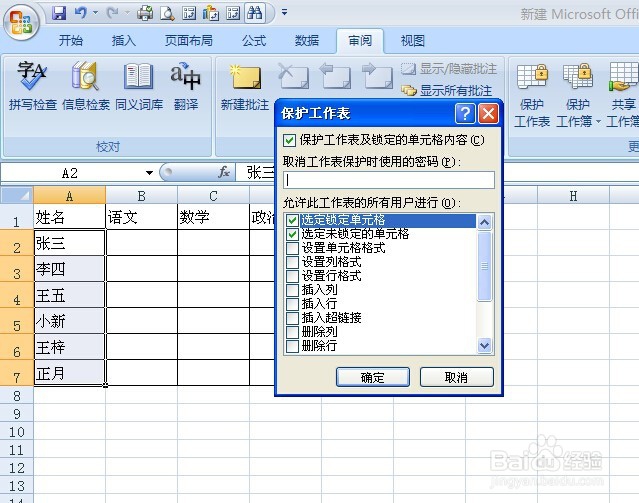
Task: Check the 插入列 permission
Action: pos(292,290)
